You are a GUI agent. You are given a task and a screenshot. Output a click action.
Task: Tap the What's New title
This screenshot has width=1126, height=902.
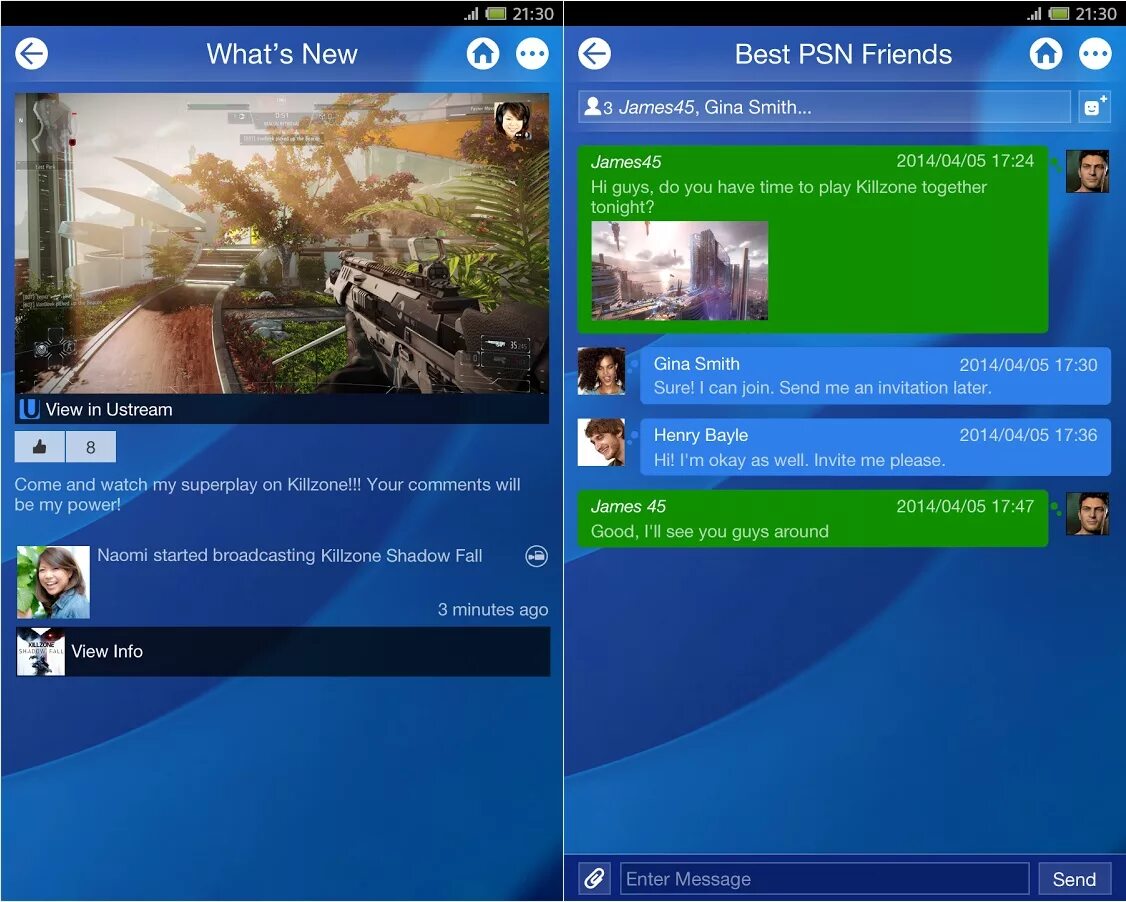282,54
